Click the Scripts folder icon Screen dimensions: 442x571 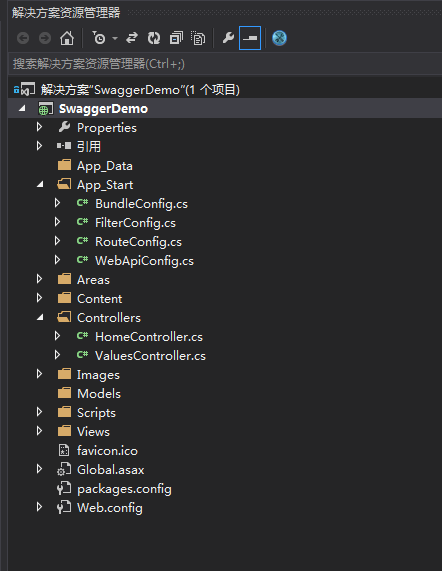point(64,412)
